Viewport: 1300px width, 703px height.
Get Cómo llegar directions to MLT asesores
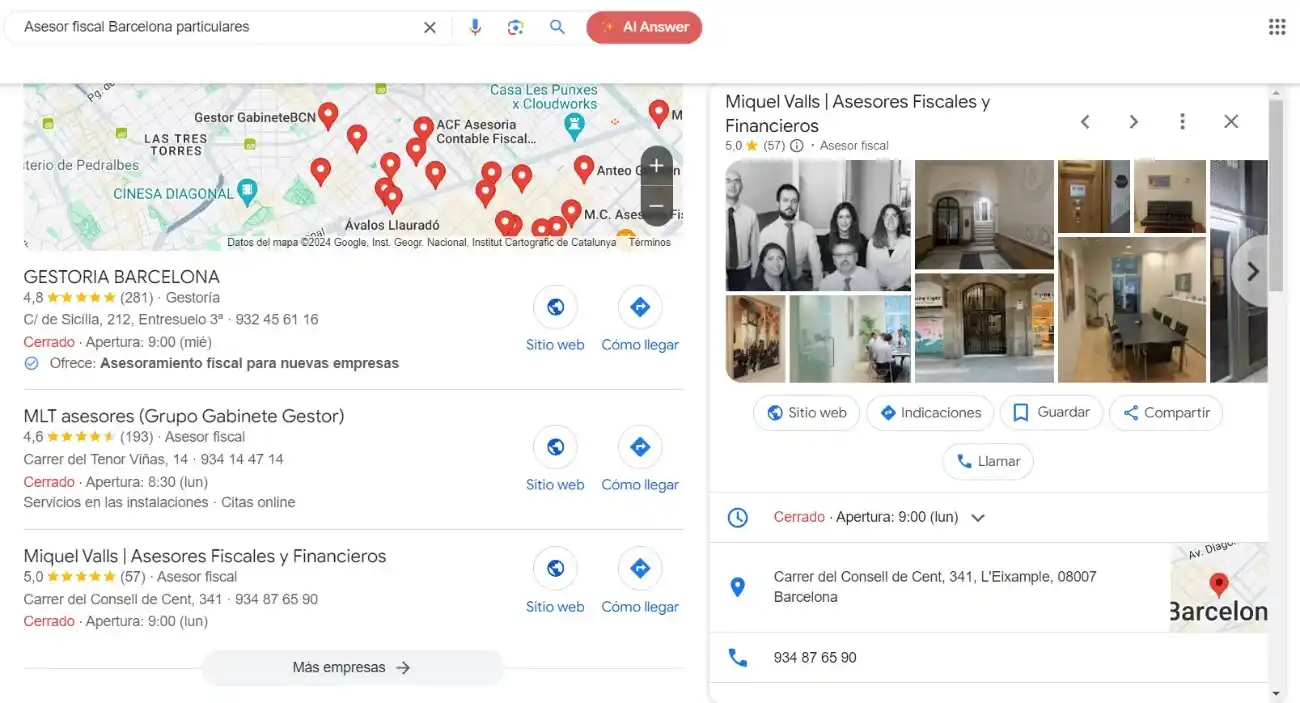pos(640,459)
